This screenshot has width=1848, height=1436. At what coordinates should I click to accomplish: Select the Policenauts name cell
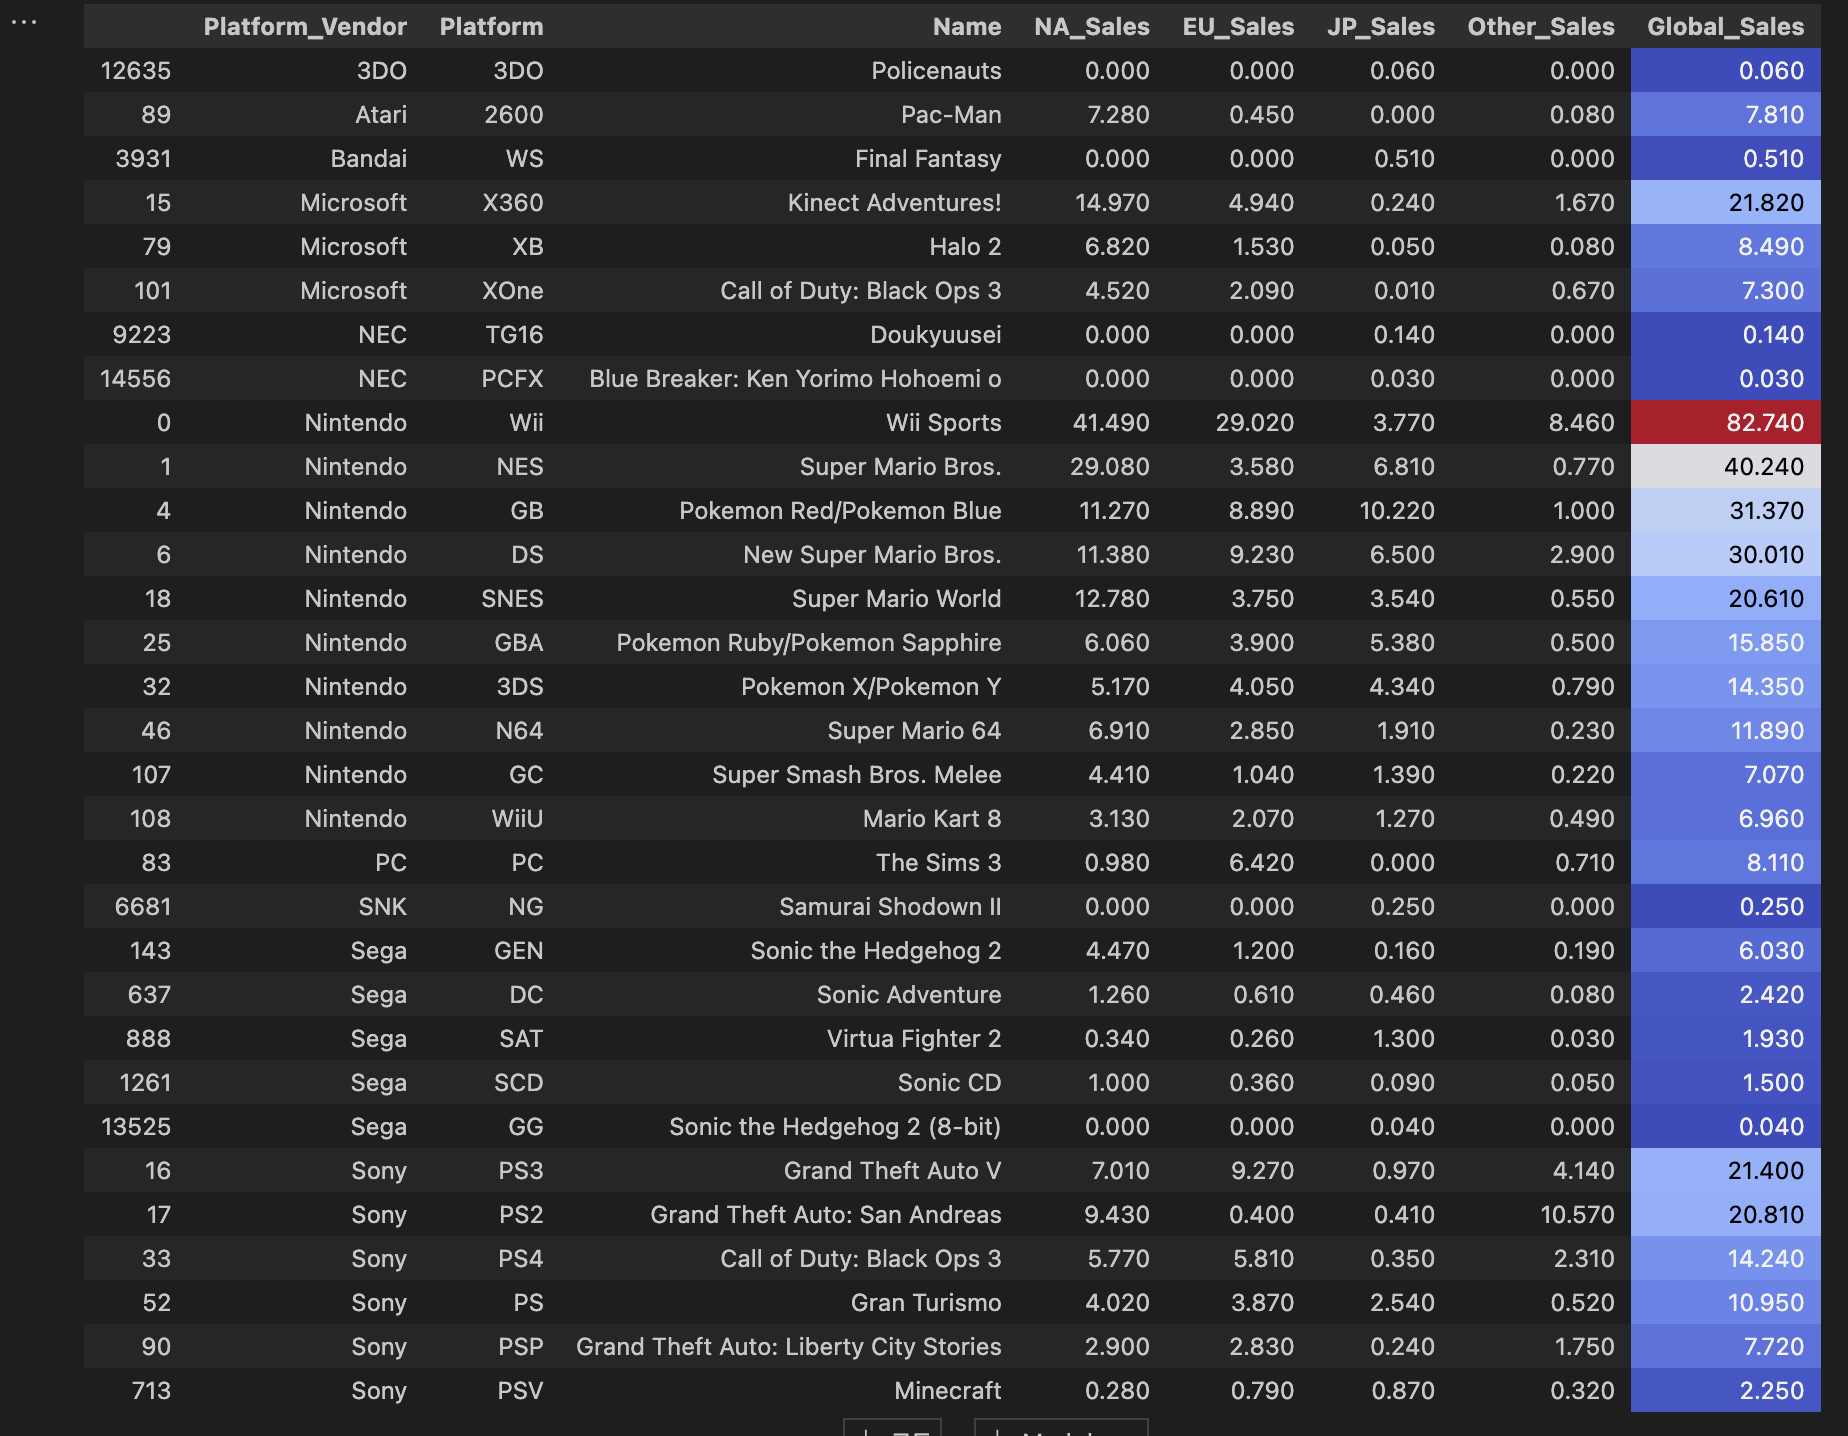[936, 71]
